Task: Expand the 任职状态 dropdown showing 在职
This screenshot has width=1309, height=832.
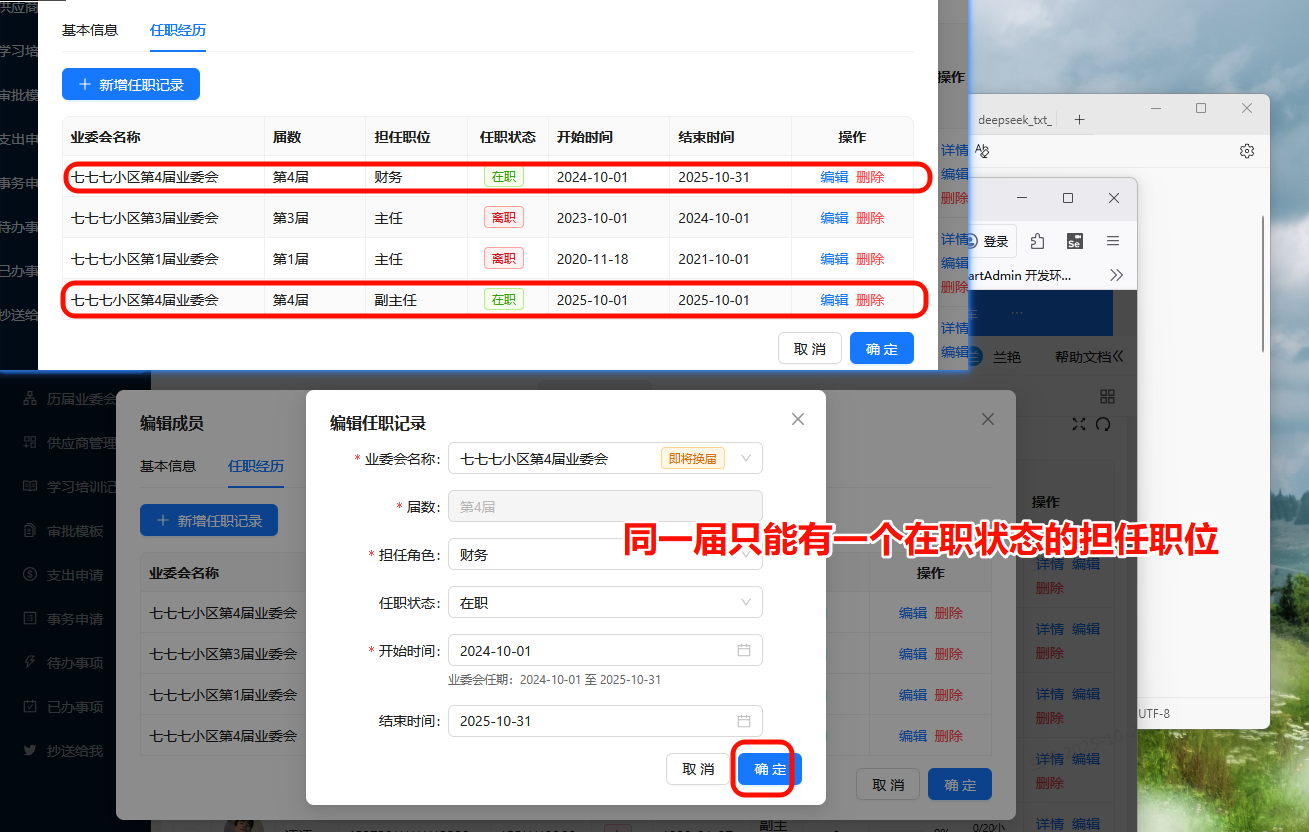Action: pyautogui.click(x=744, y=603)
